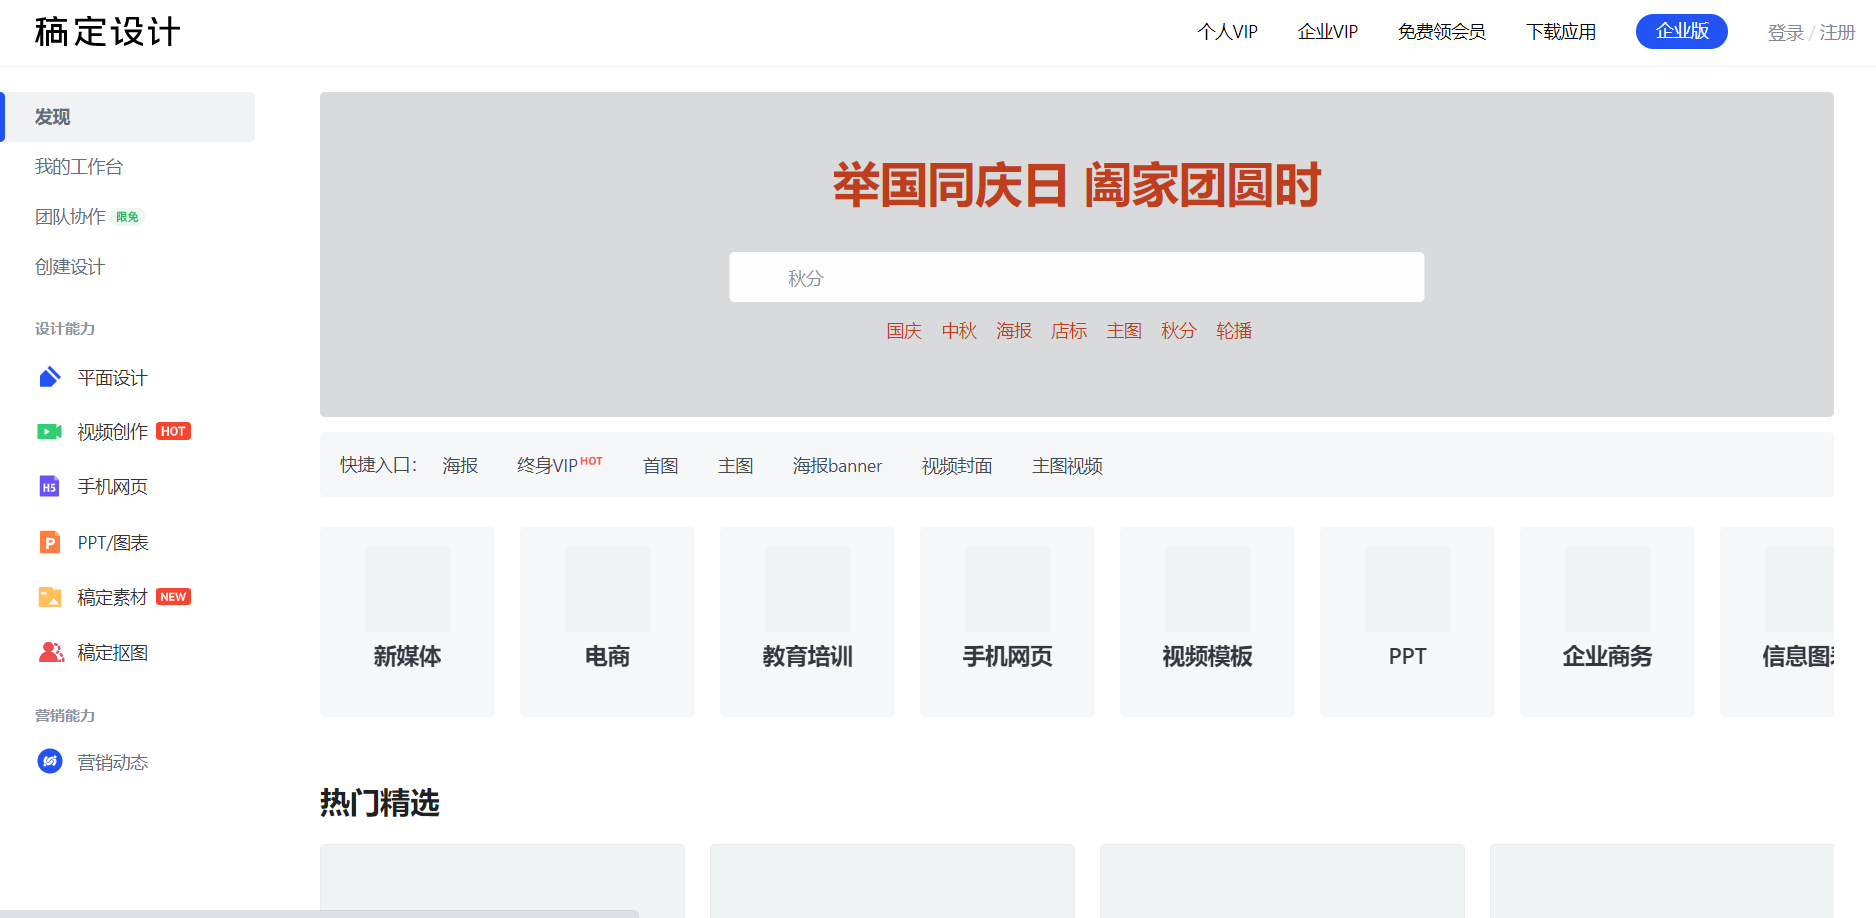Open the 下载应用 top menu
This screenshot has width=1876, height=918.
tap(1560, 32)
